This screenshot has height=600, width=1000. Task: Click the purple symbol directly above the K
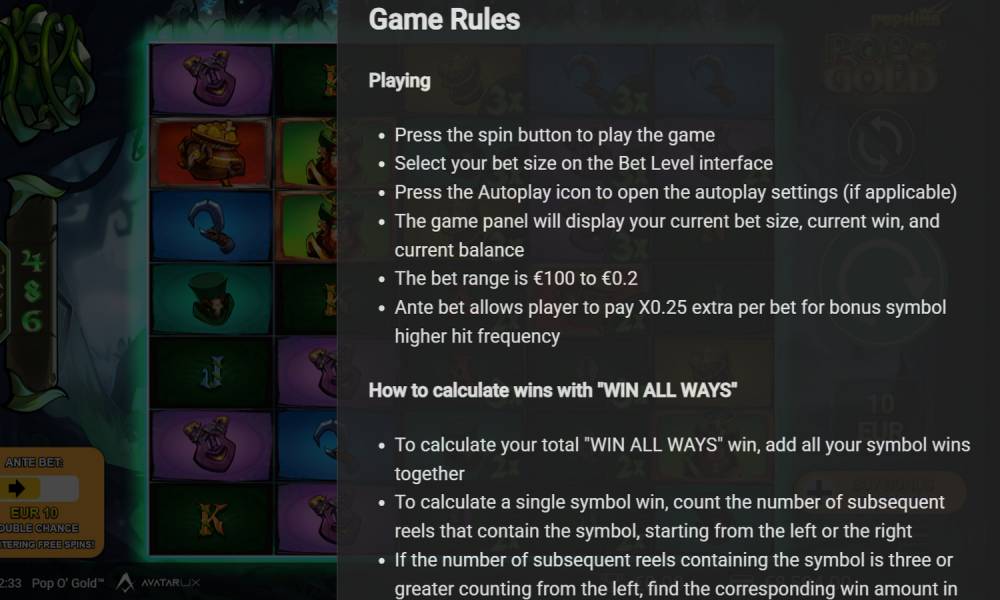(x=211, y=445)
